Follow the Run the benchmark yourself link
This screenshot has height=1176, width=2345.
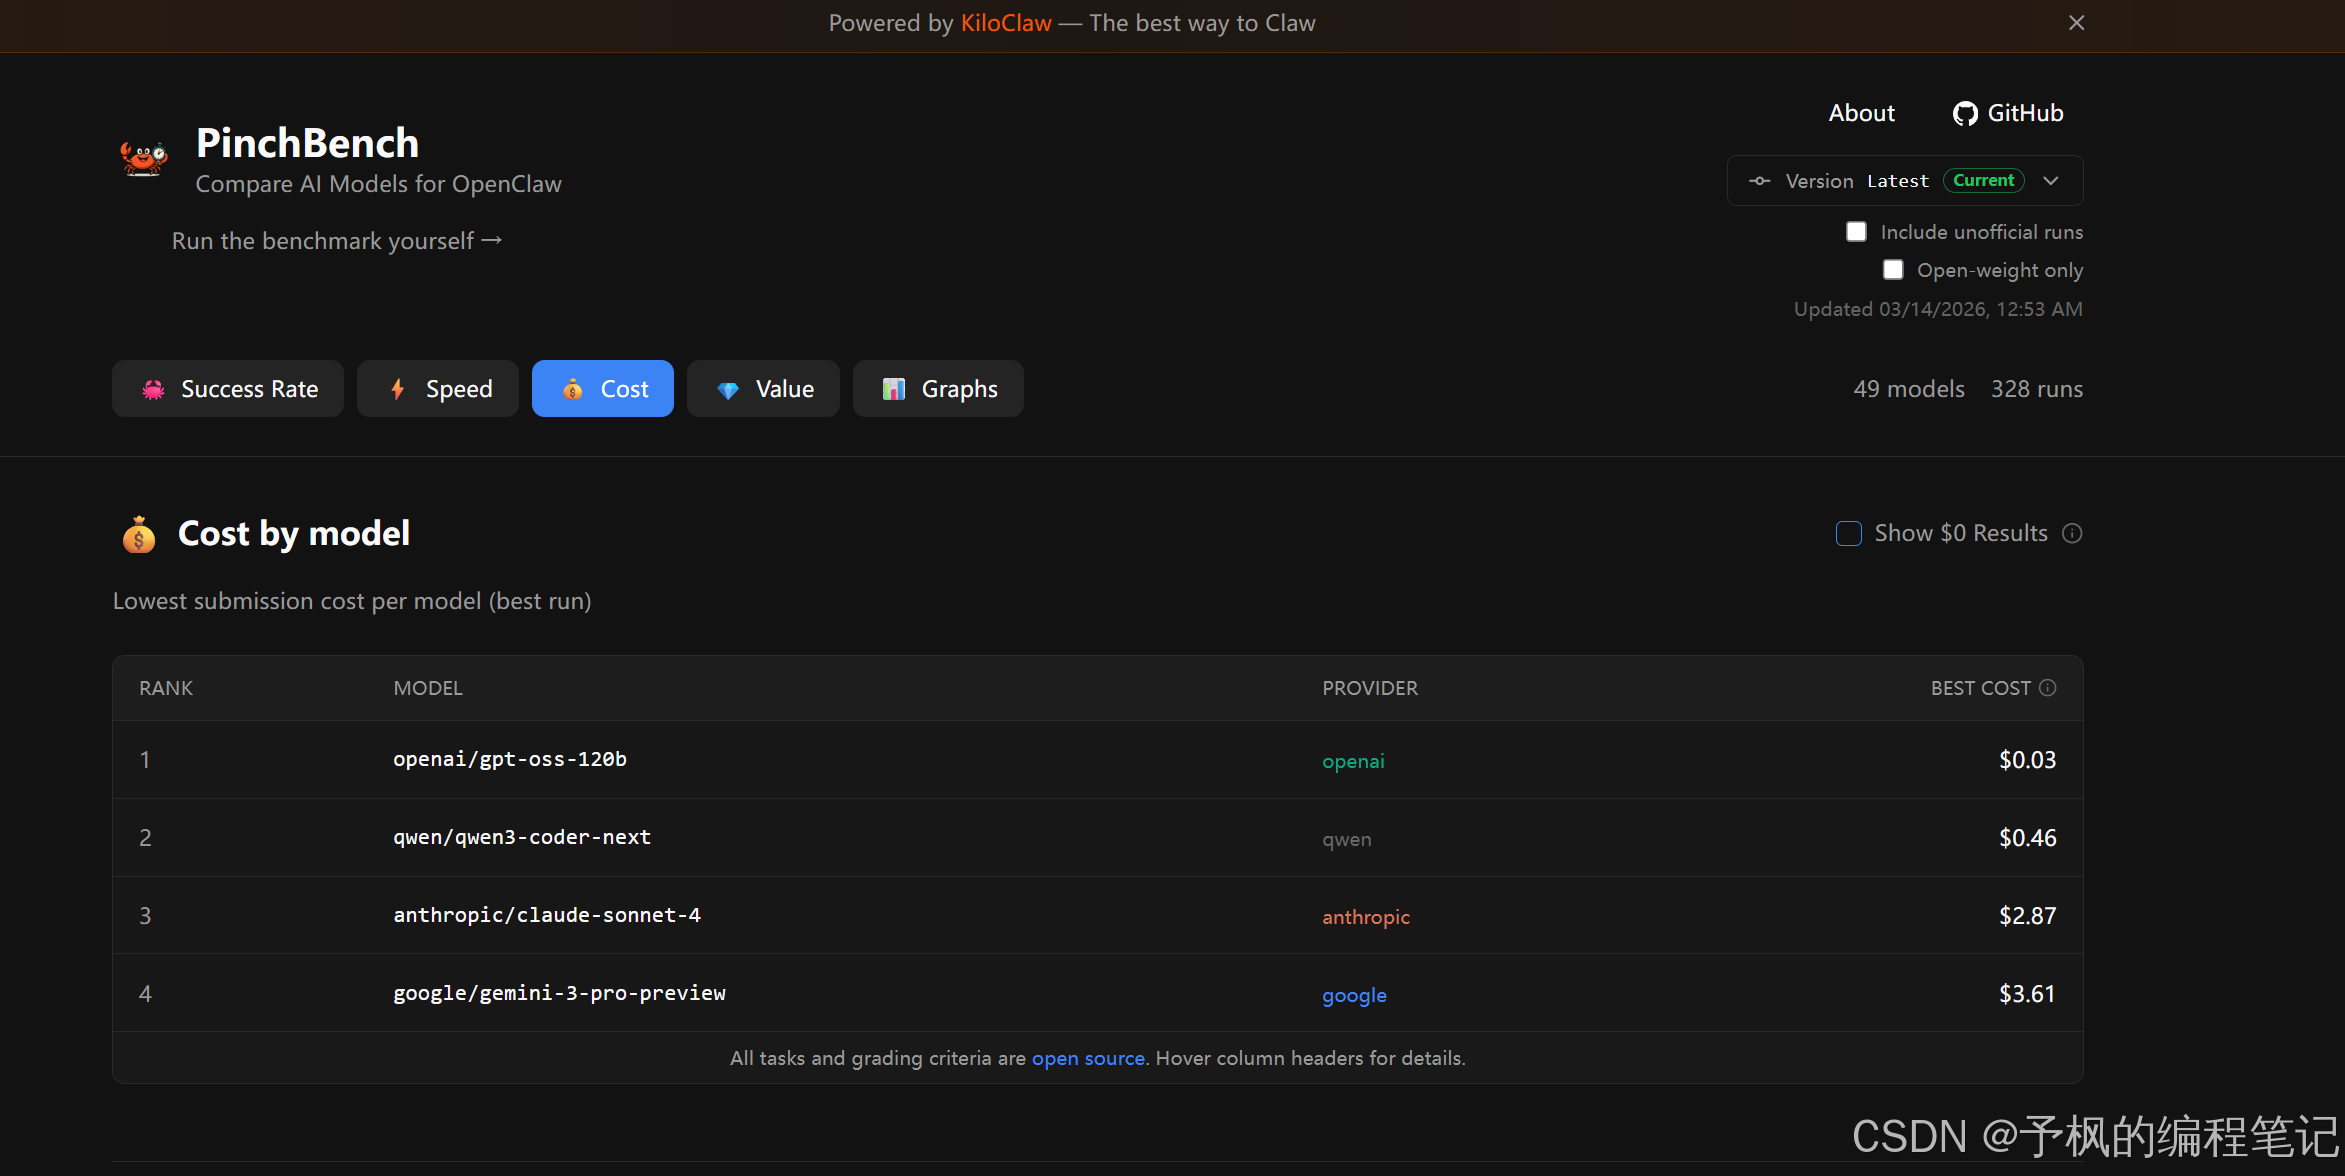(336, 241)
